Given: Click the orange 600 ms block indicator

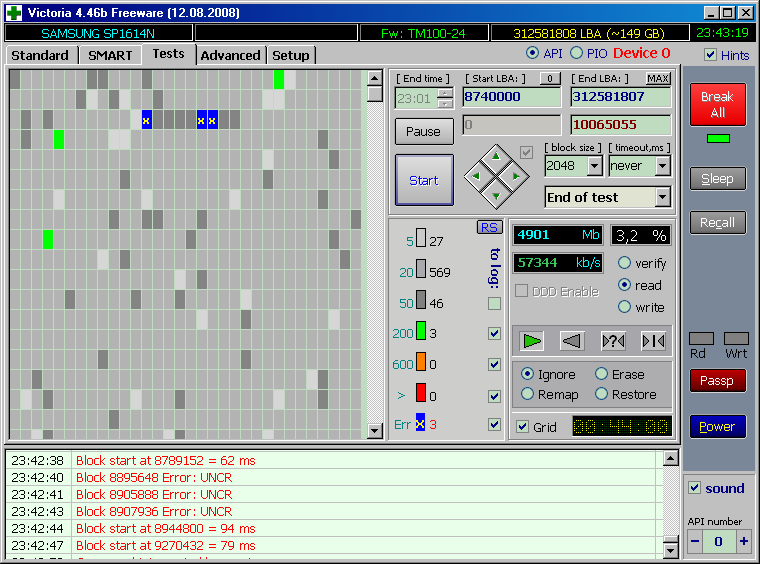Looking at the screenshot, I should [x=421, y=361].
